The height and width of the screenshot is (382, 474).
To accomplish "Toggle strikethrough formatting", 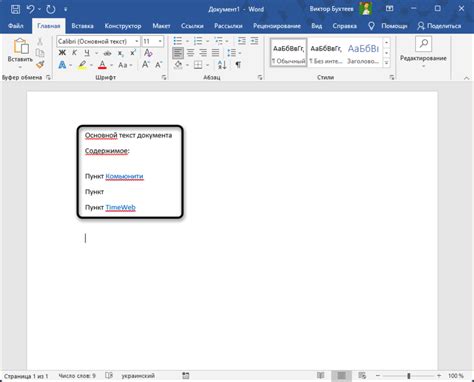I will (107, 53).
